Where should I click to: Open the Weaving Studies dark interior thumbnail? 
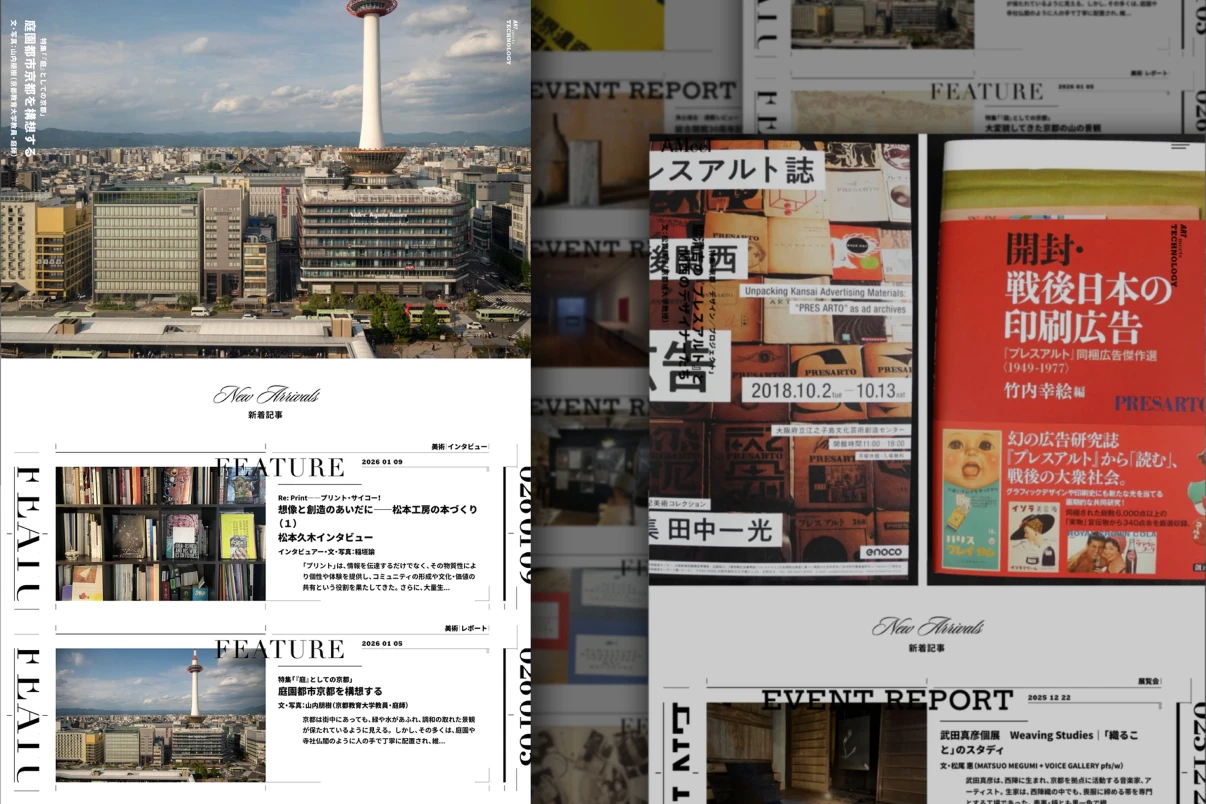coord(815,752)
